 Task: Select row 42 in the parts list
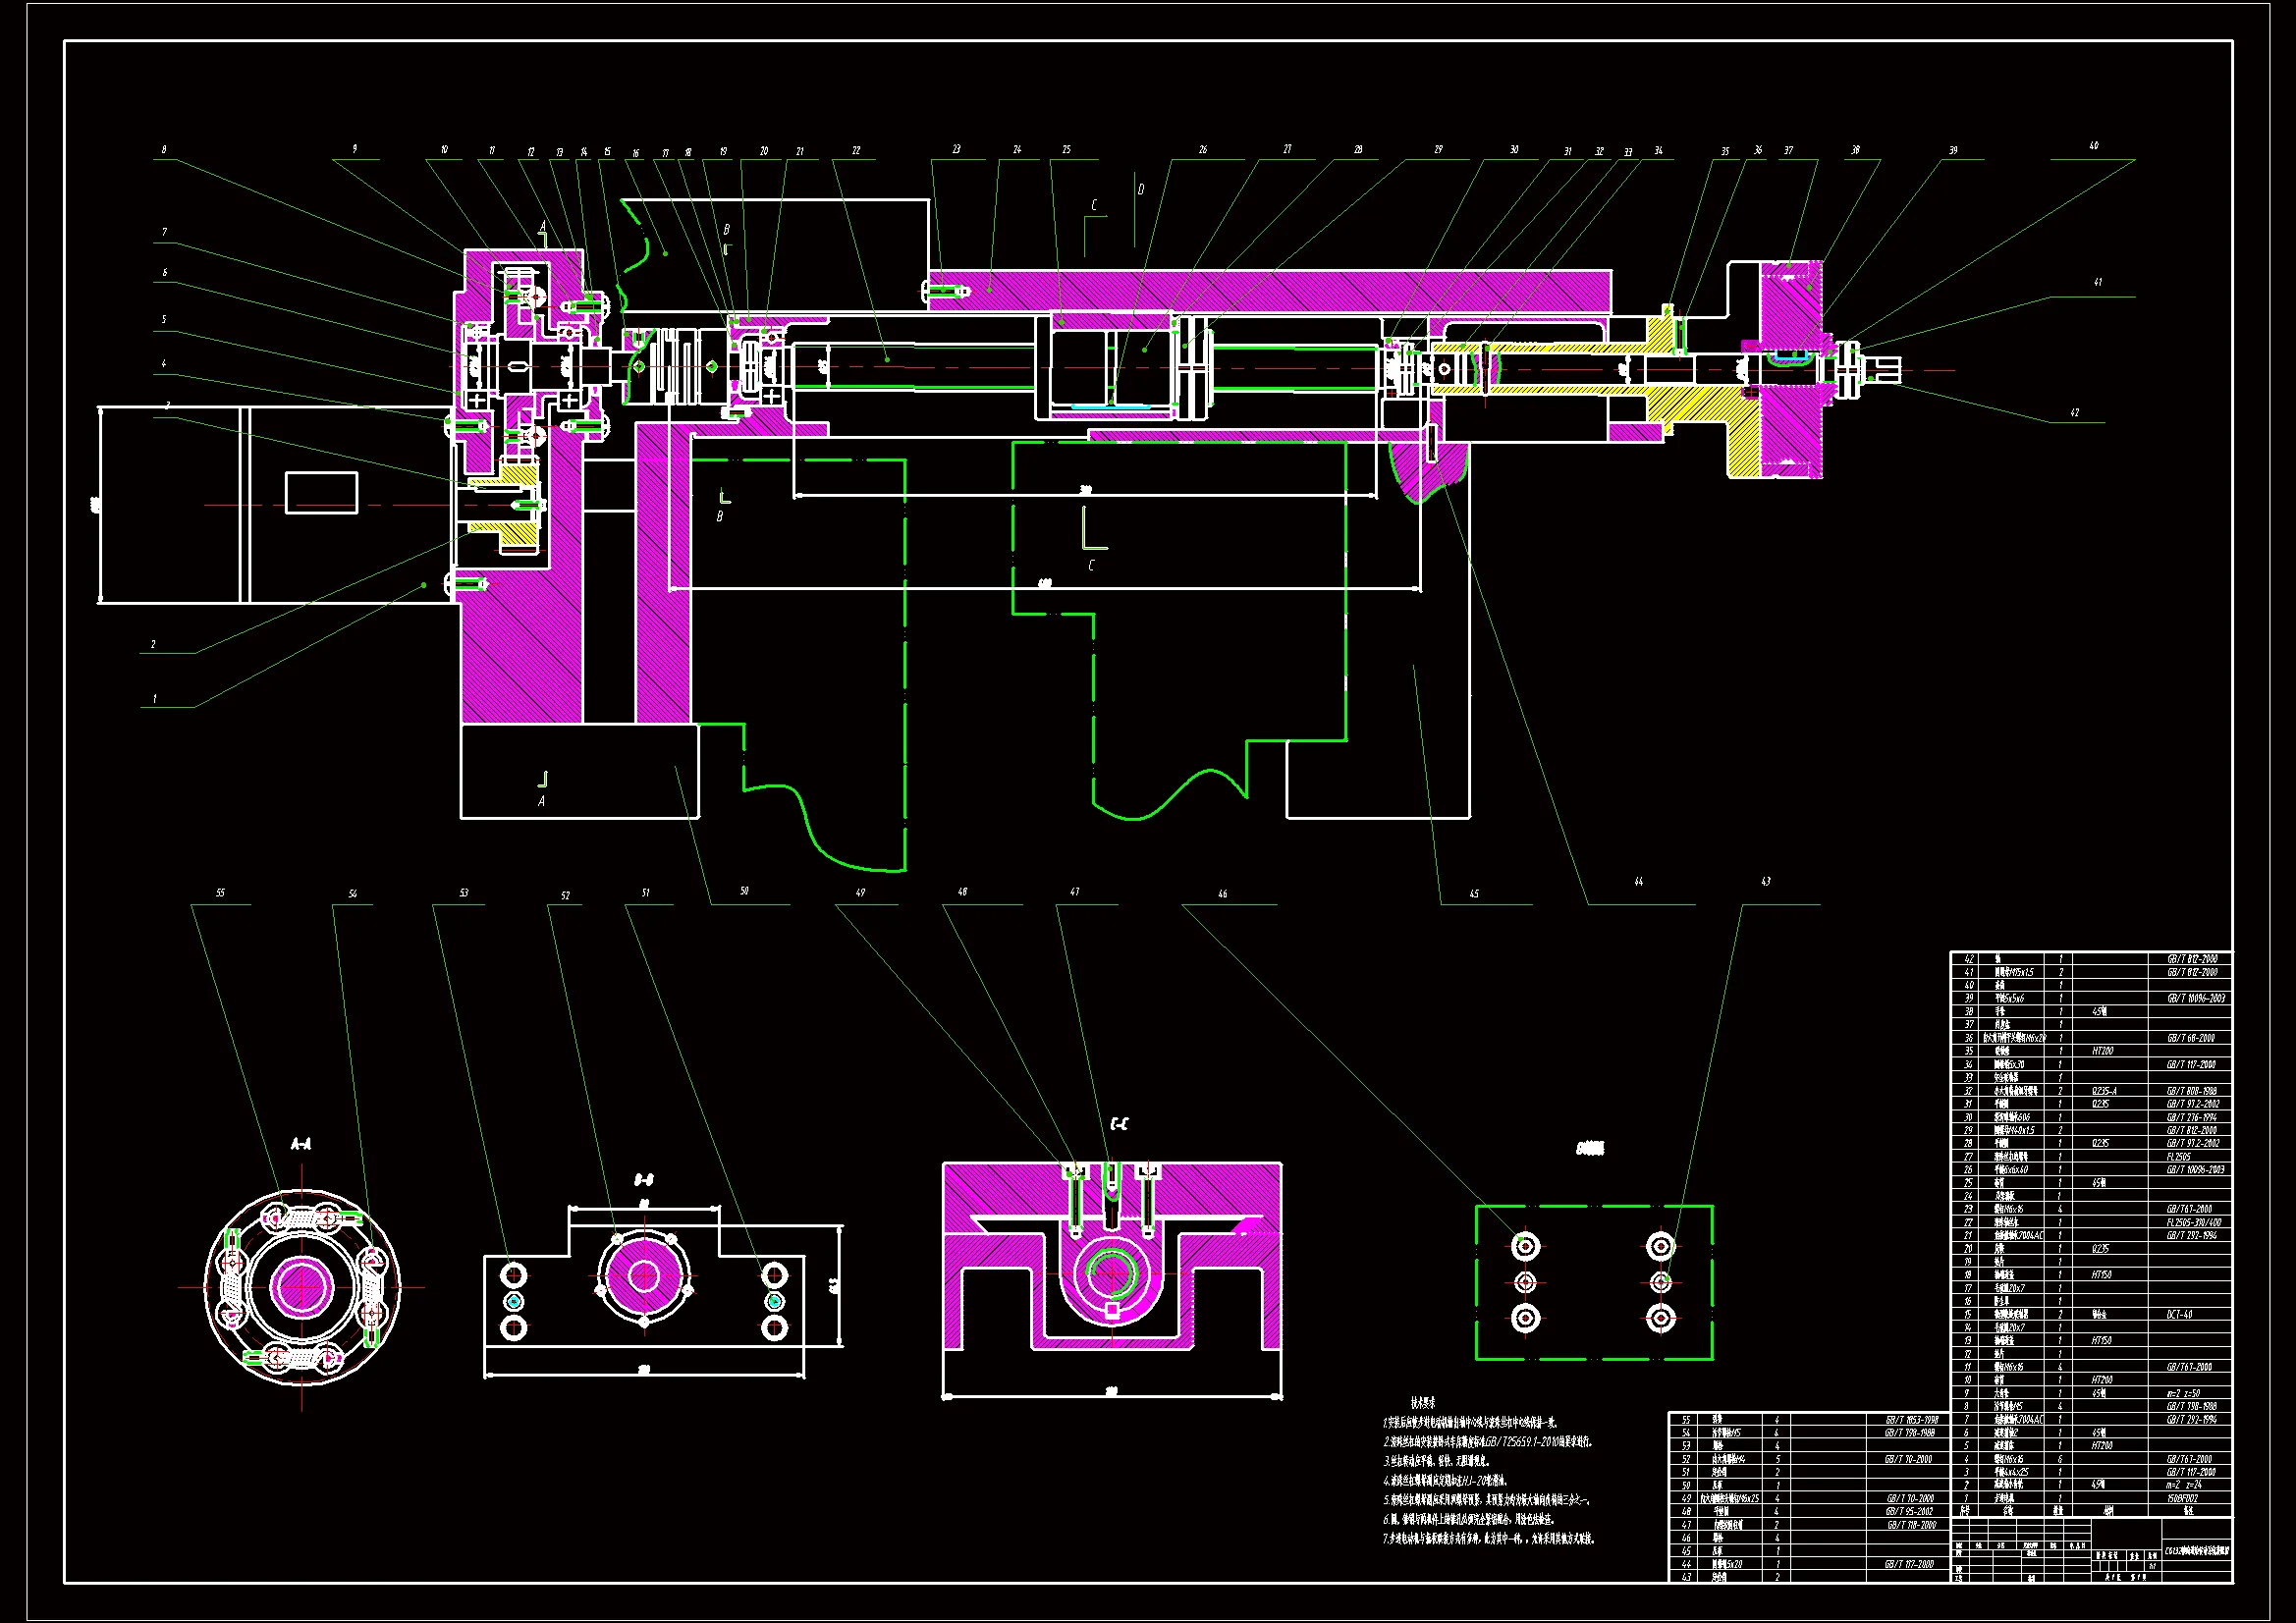[2090, 959]
